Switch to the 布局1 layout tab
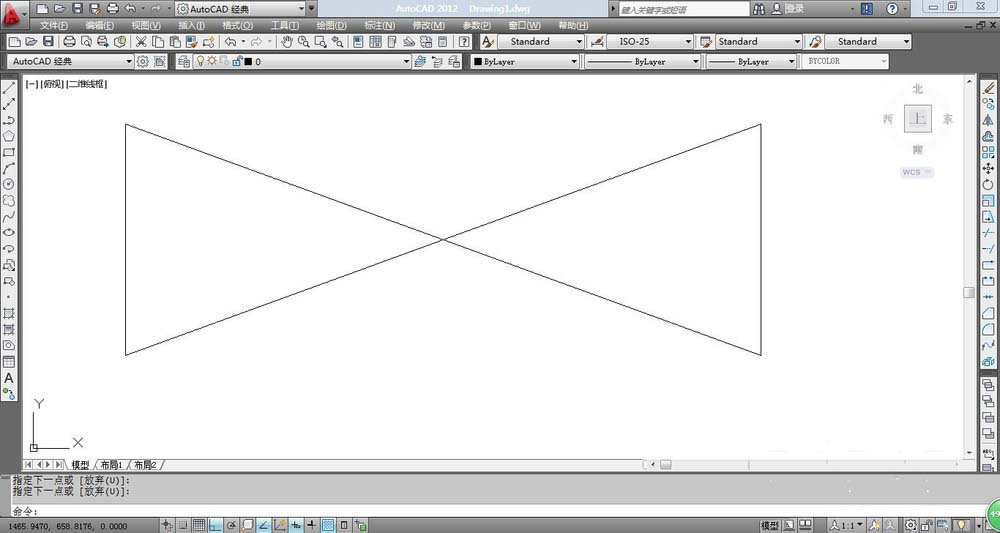1000x533 pixels. pyautogui.click(x=109, y=465)
